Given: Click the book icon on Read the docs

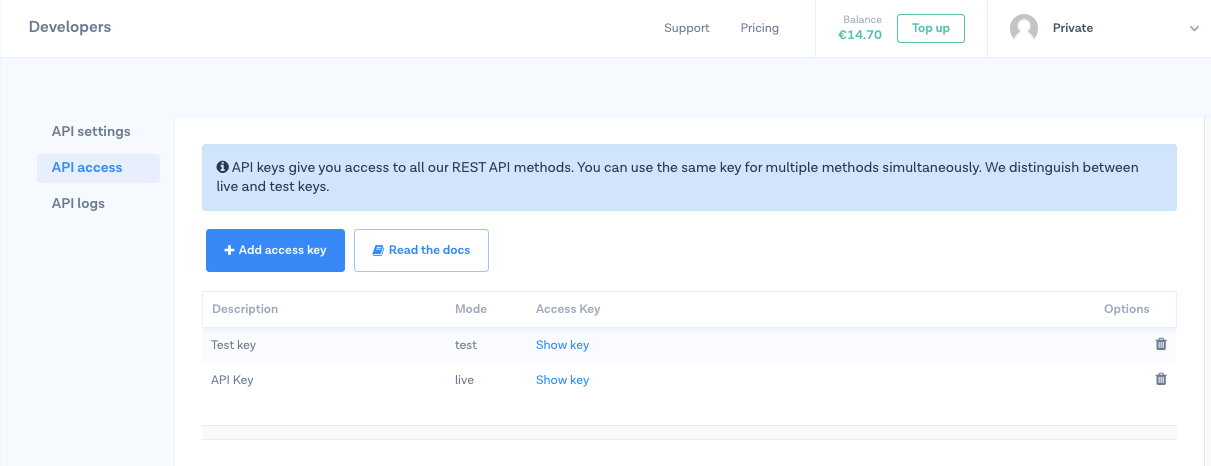Looking at the screenshot, I should pos(378,250).
